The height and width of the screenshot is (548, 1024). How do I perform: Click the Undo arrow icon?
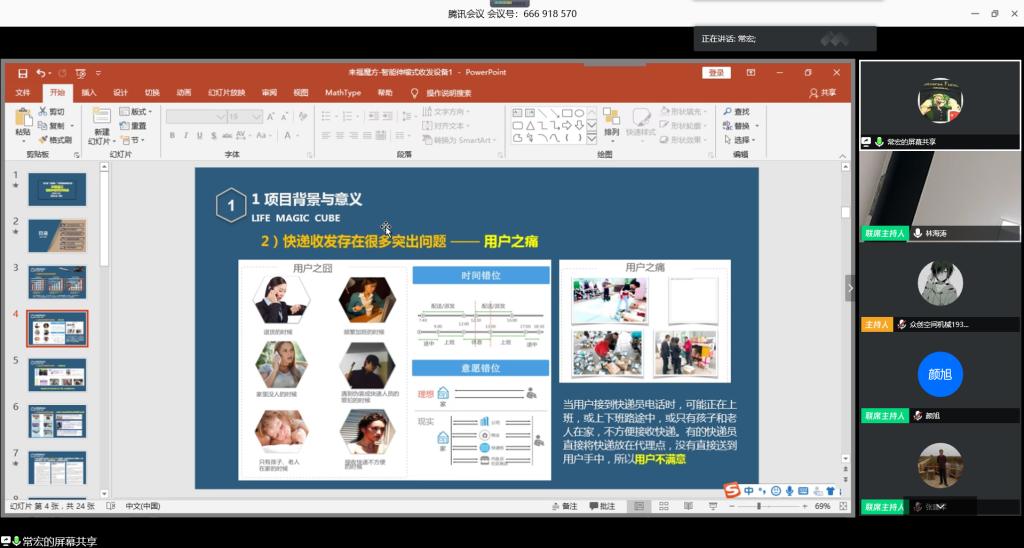point(41,73)
